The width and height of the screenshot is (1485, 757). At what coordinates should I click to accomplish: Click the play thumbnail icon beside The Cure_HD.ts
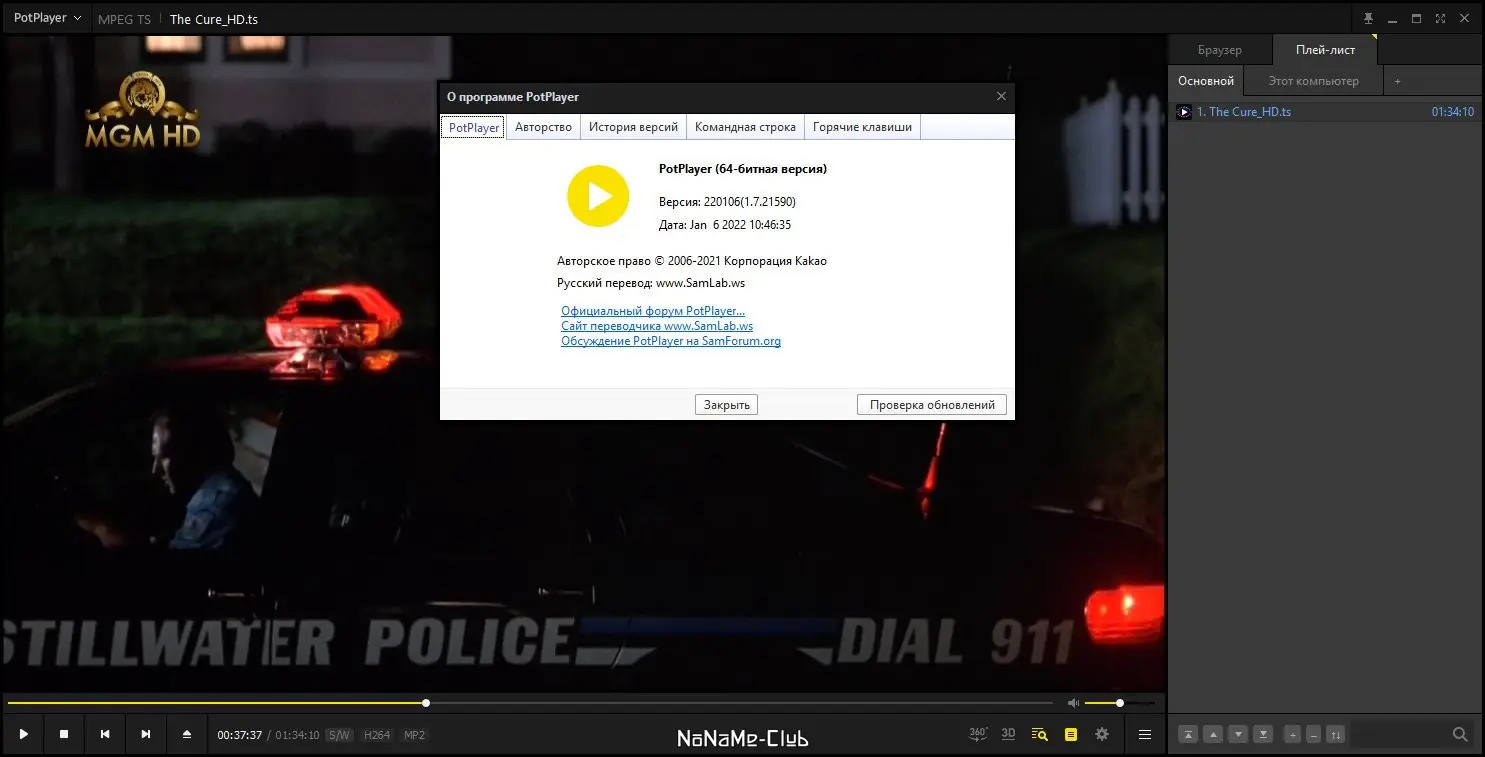pyautogui.click(x=1184, y=112)
